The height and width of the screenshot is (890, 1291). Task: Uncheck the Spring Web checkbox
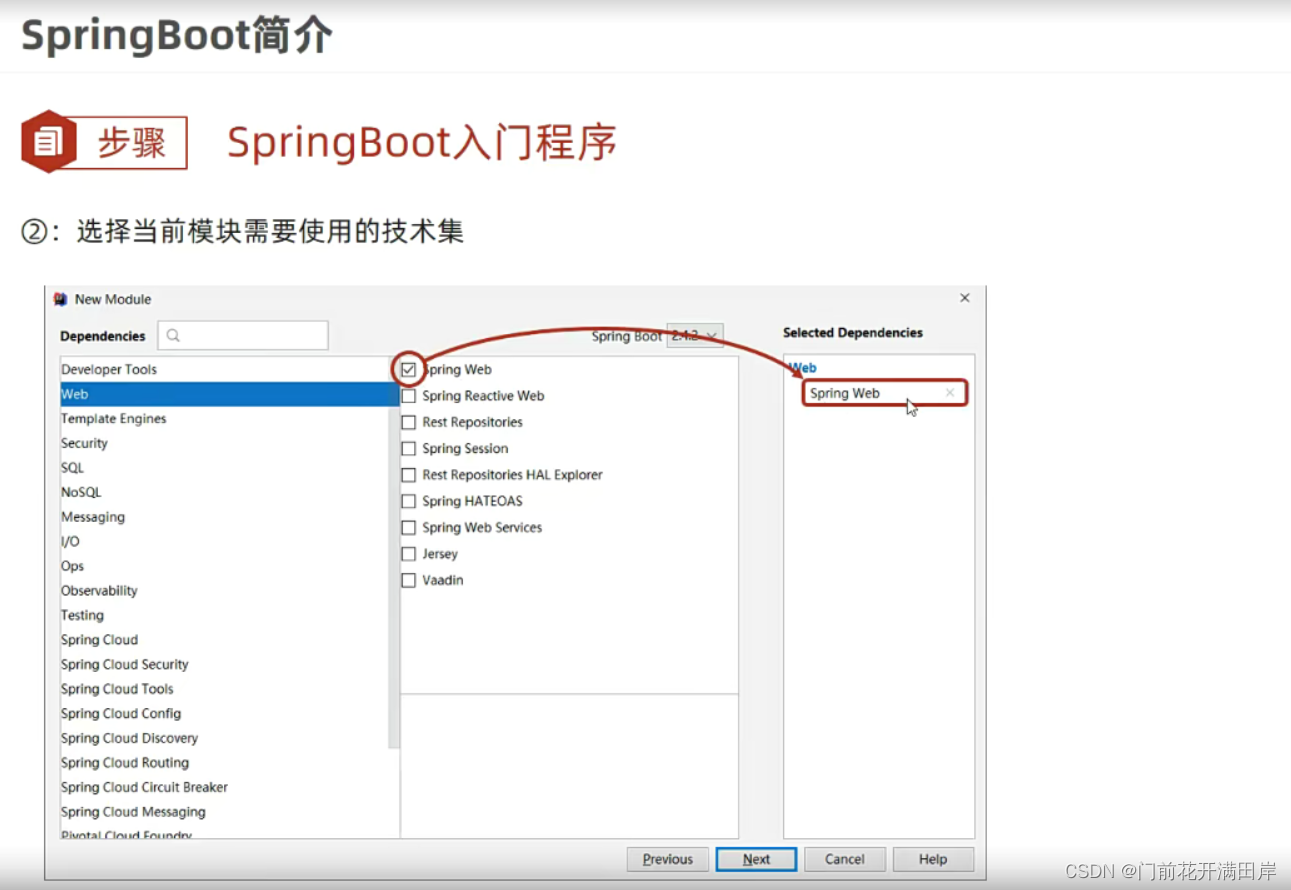[408, 369]
